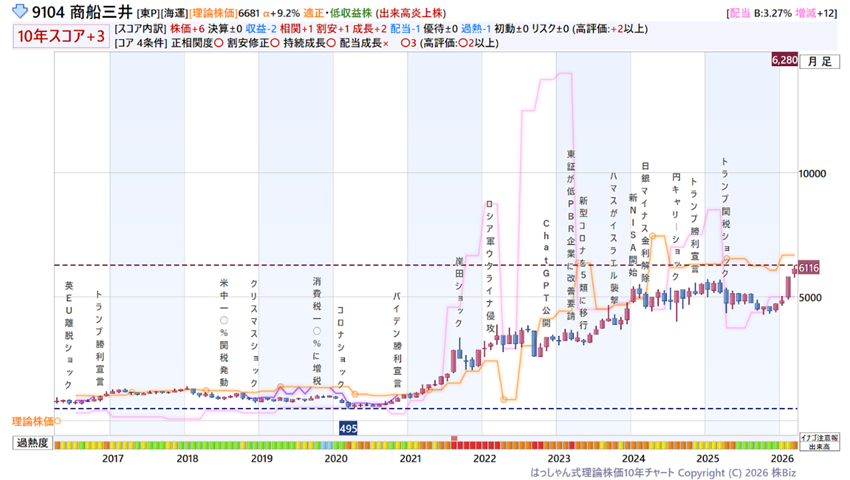
Task: Click the 495 low price marker
Action: 348,427
